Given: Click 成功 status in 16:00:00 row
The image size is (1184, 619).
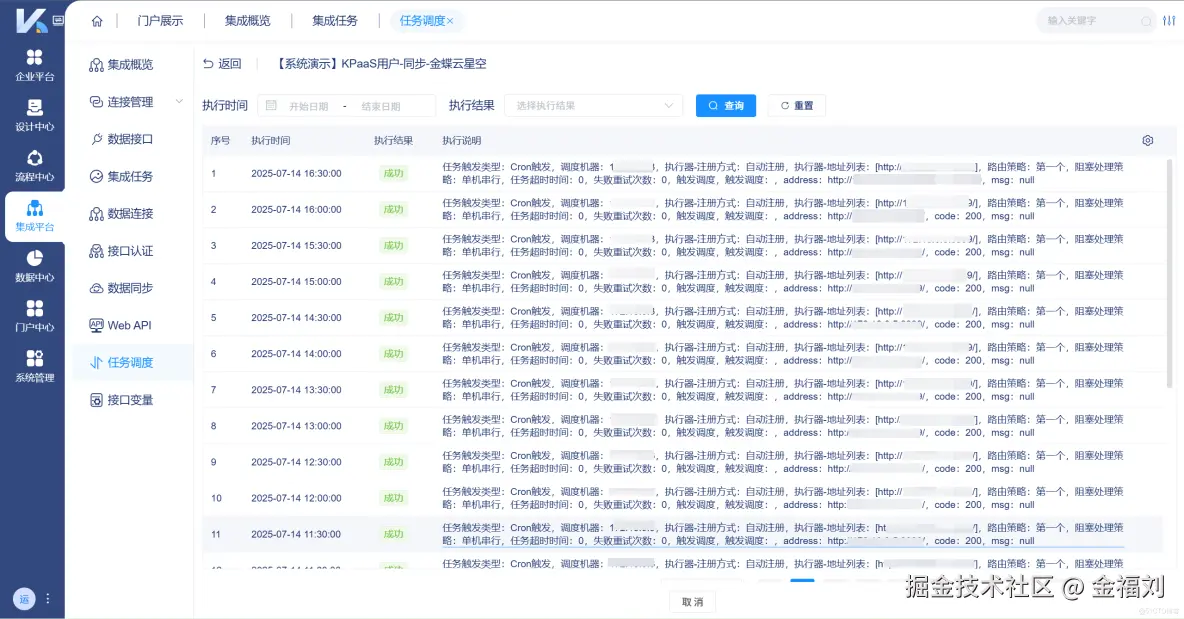Looking at the screenshot, I should point(393,210).
